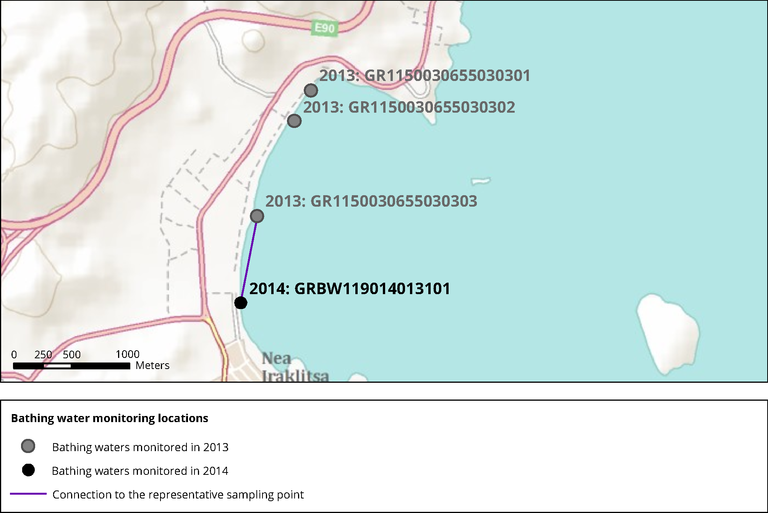Viewport: 768px width, 513px height.
Task: Click the label 2013: GR1150030655030301
Action: tap(424, 76)
